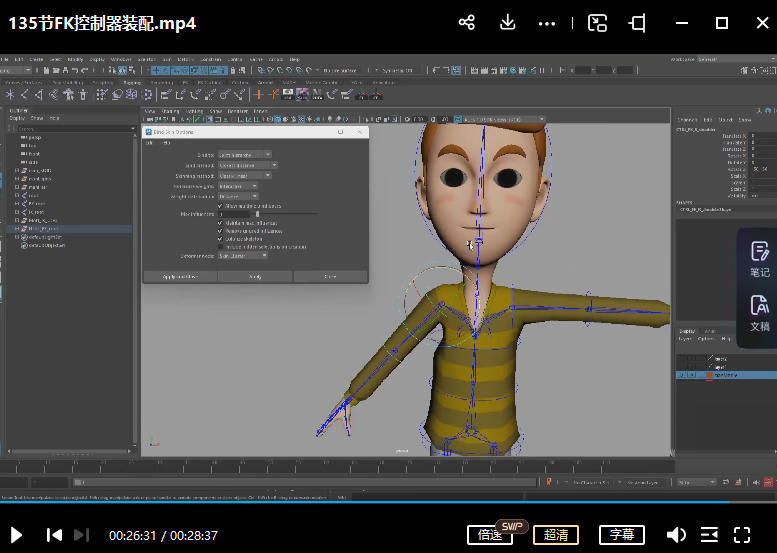Image resolution: width=777 pixels, height=553 pixels.
Task: Download the video using the download icon
Action: pos(507,23)
